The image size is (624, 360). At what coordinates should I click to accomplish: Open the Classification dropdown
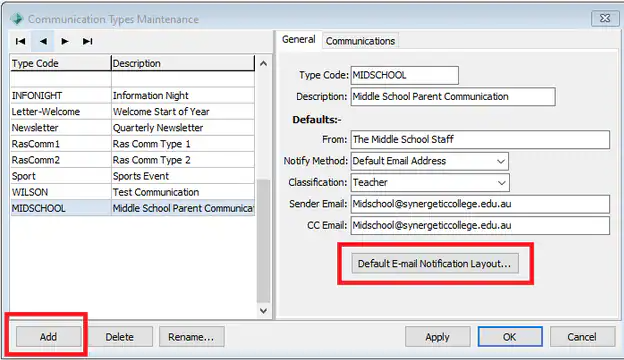coord(501,183)
